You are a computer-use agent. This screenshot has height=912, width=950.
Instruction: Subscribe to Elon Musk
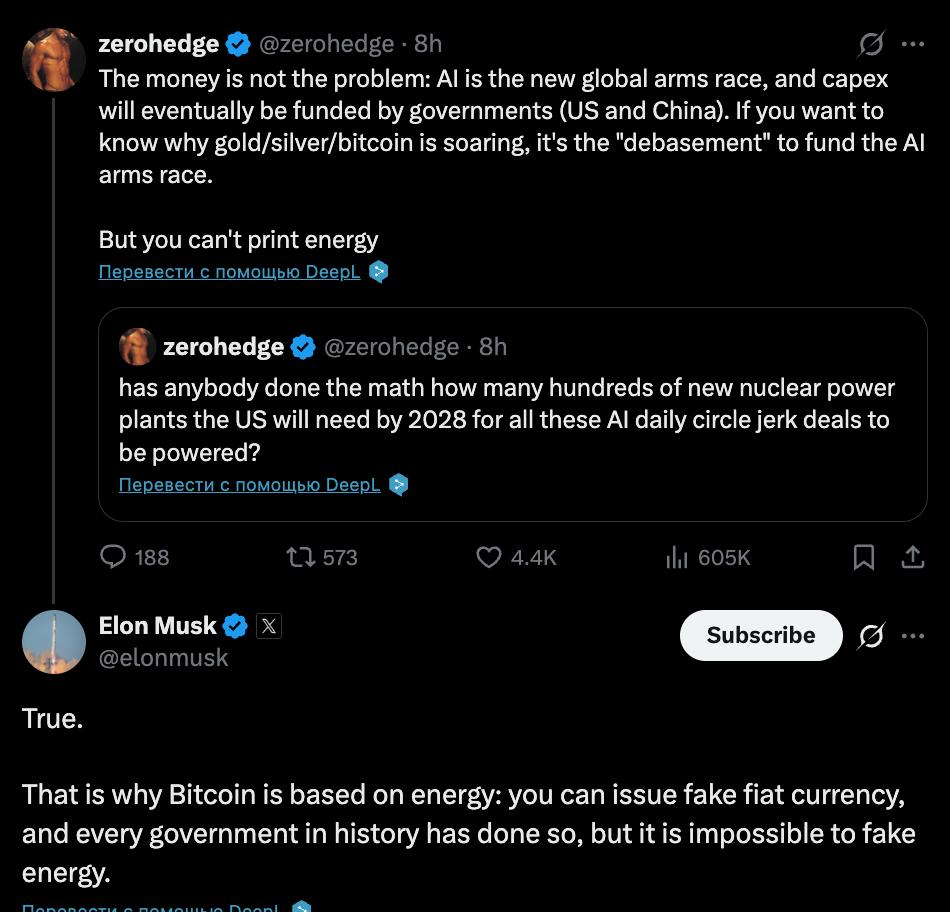coord(760,636)
